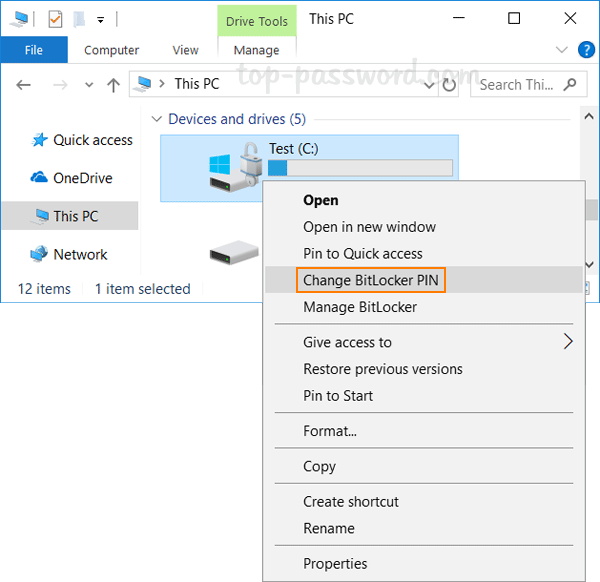
Task: Collapse the Devices and drives group
Action: point(157,119)
